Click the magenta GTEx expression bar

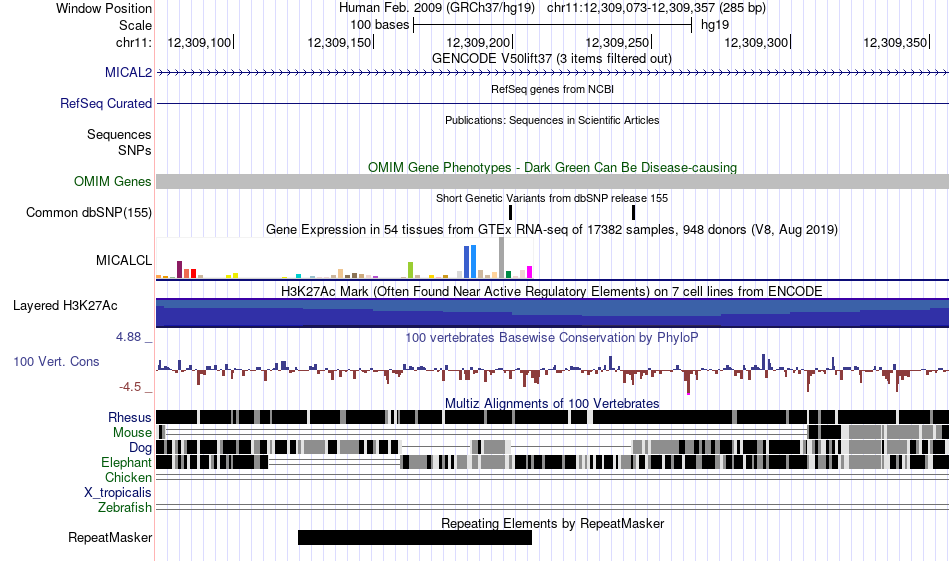pyautogui.click(x=530, y=272)
